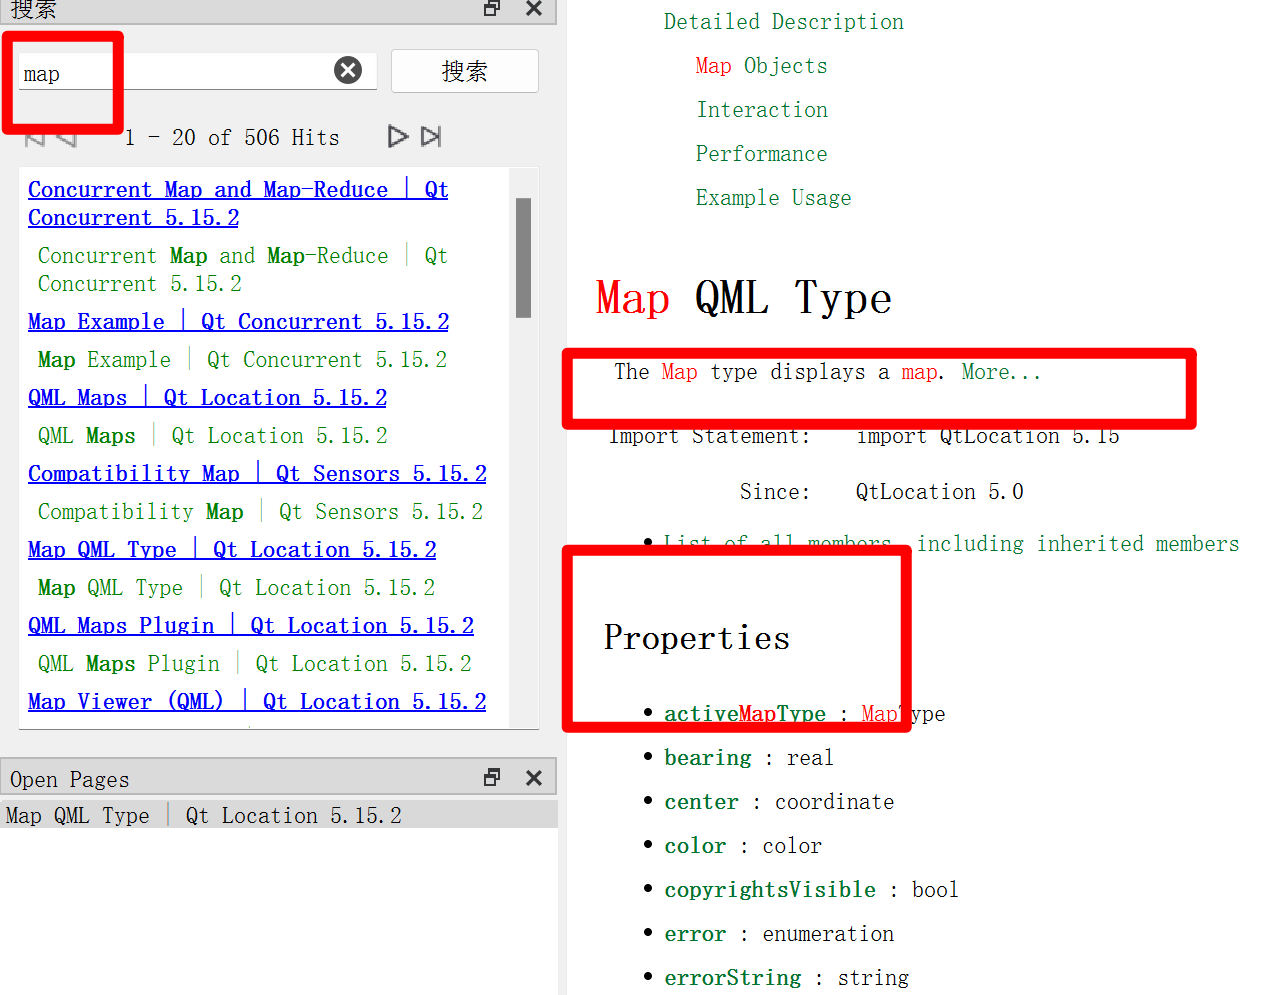Viewport: 1285px width, 995px height.
Task: Close the Open Pages panel
Action: pos(534,778)
